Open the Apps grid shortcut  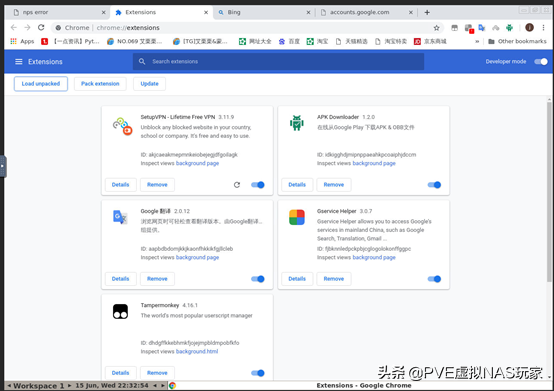coord(22,41)
